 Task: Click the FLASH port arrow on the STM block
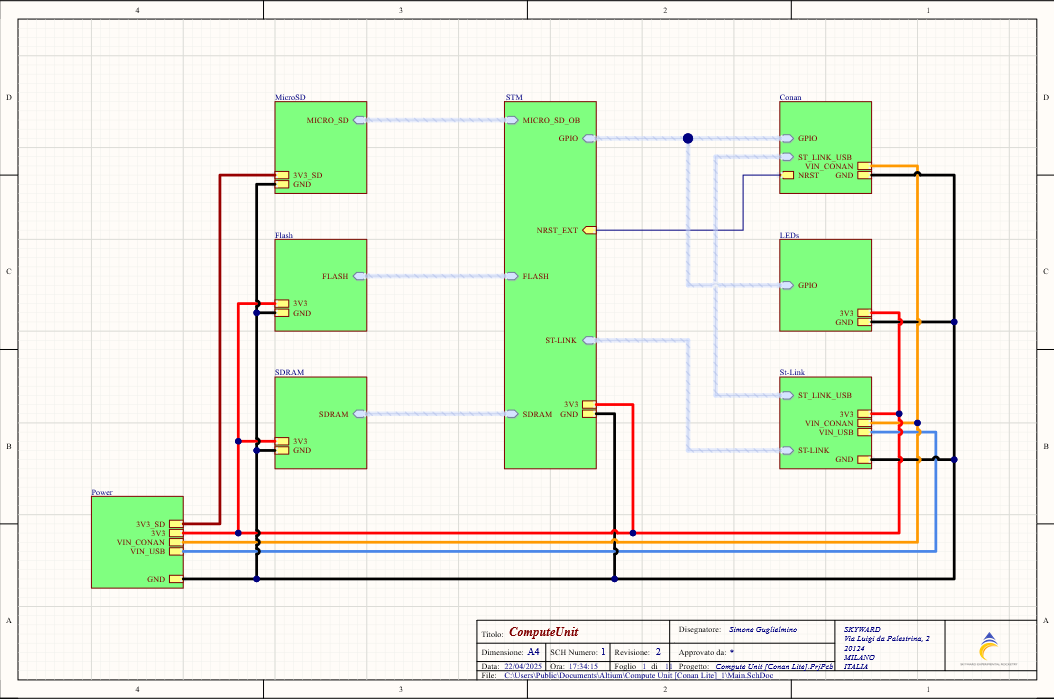pos(512,276)
